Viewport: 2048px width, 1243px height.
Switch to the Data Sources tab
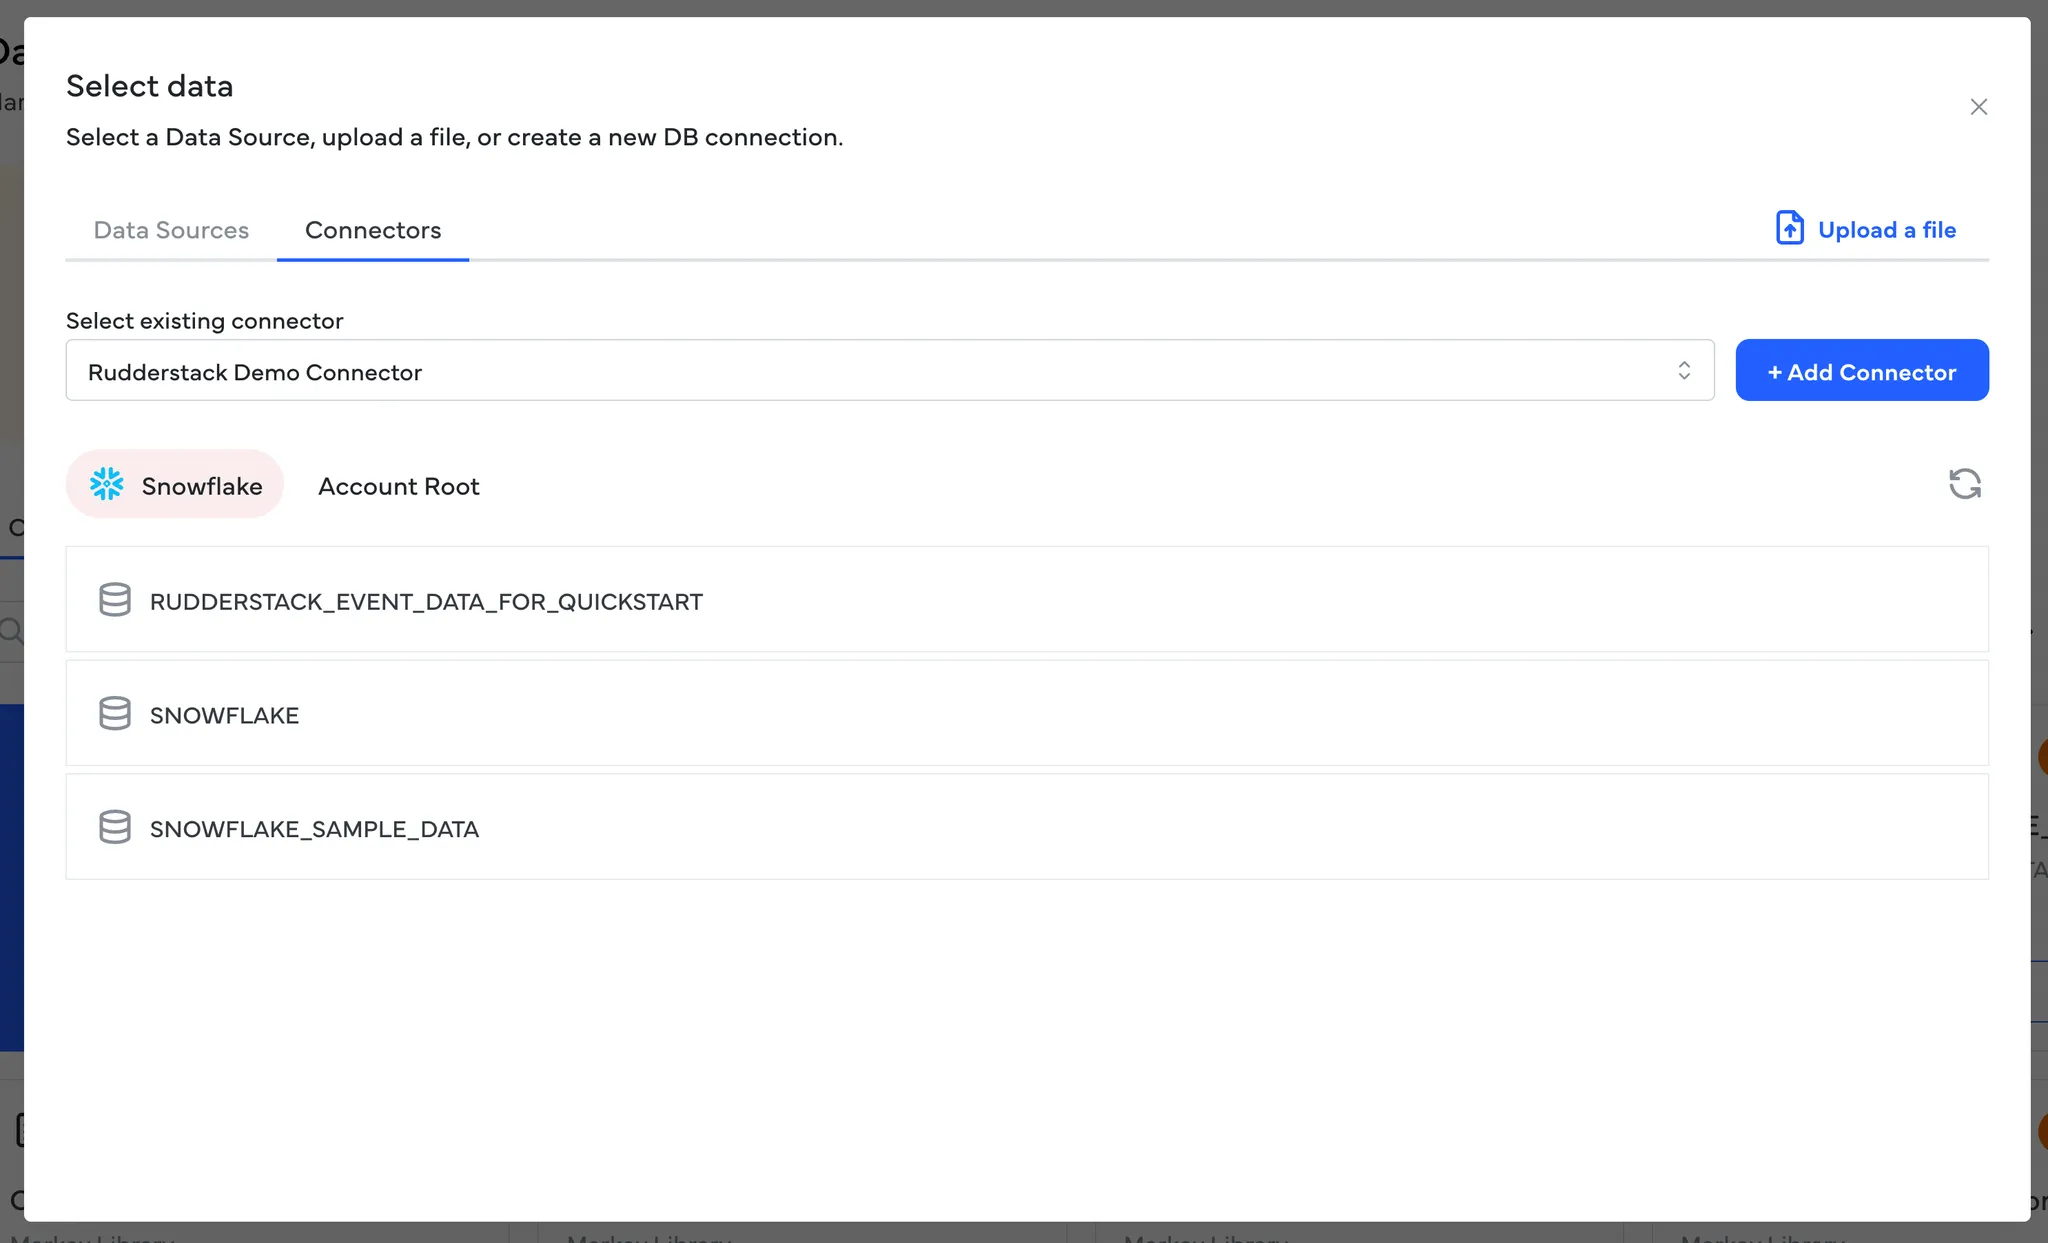(171, 230)
